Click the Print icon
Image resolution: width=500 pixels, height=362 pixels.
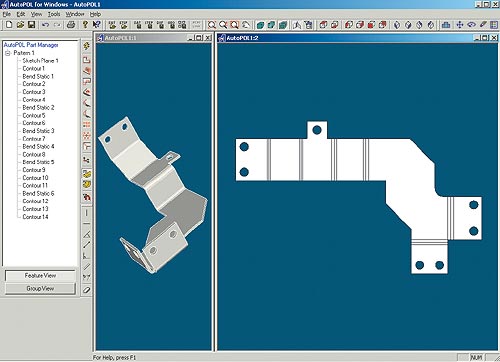pyautogui.click(x=71, y=25)
